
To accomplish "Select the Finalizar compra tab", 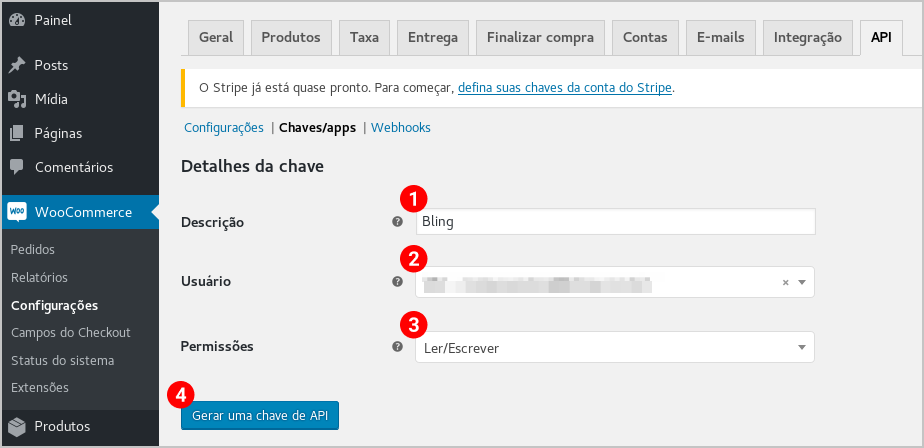I will (540, 37).
